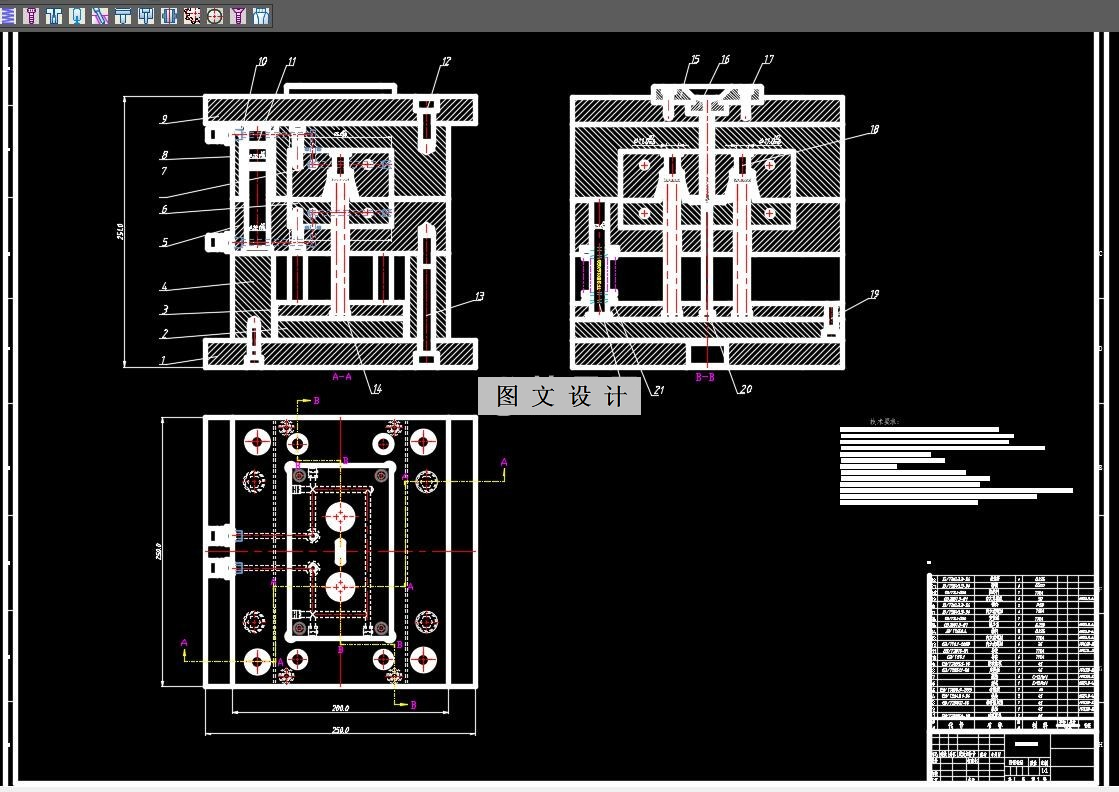Open the gear outline tool icon
Viewport: 1119px width, 792px height.
pos(192,16)
